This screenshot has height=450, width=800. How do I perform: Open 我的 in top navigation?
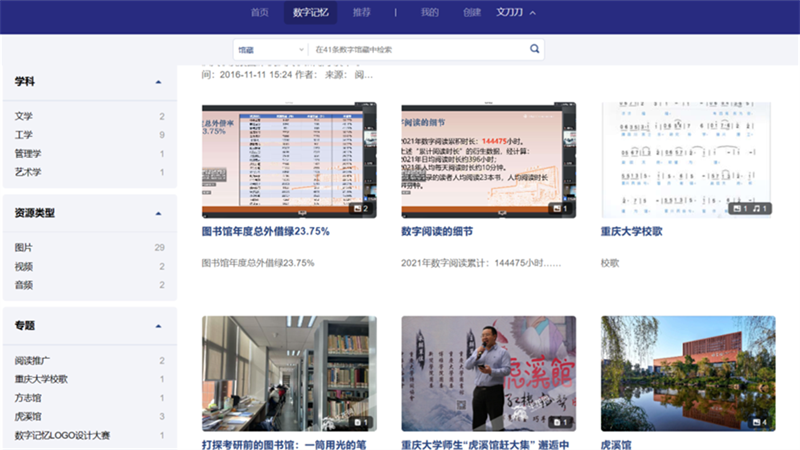(430, 12)
